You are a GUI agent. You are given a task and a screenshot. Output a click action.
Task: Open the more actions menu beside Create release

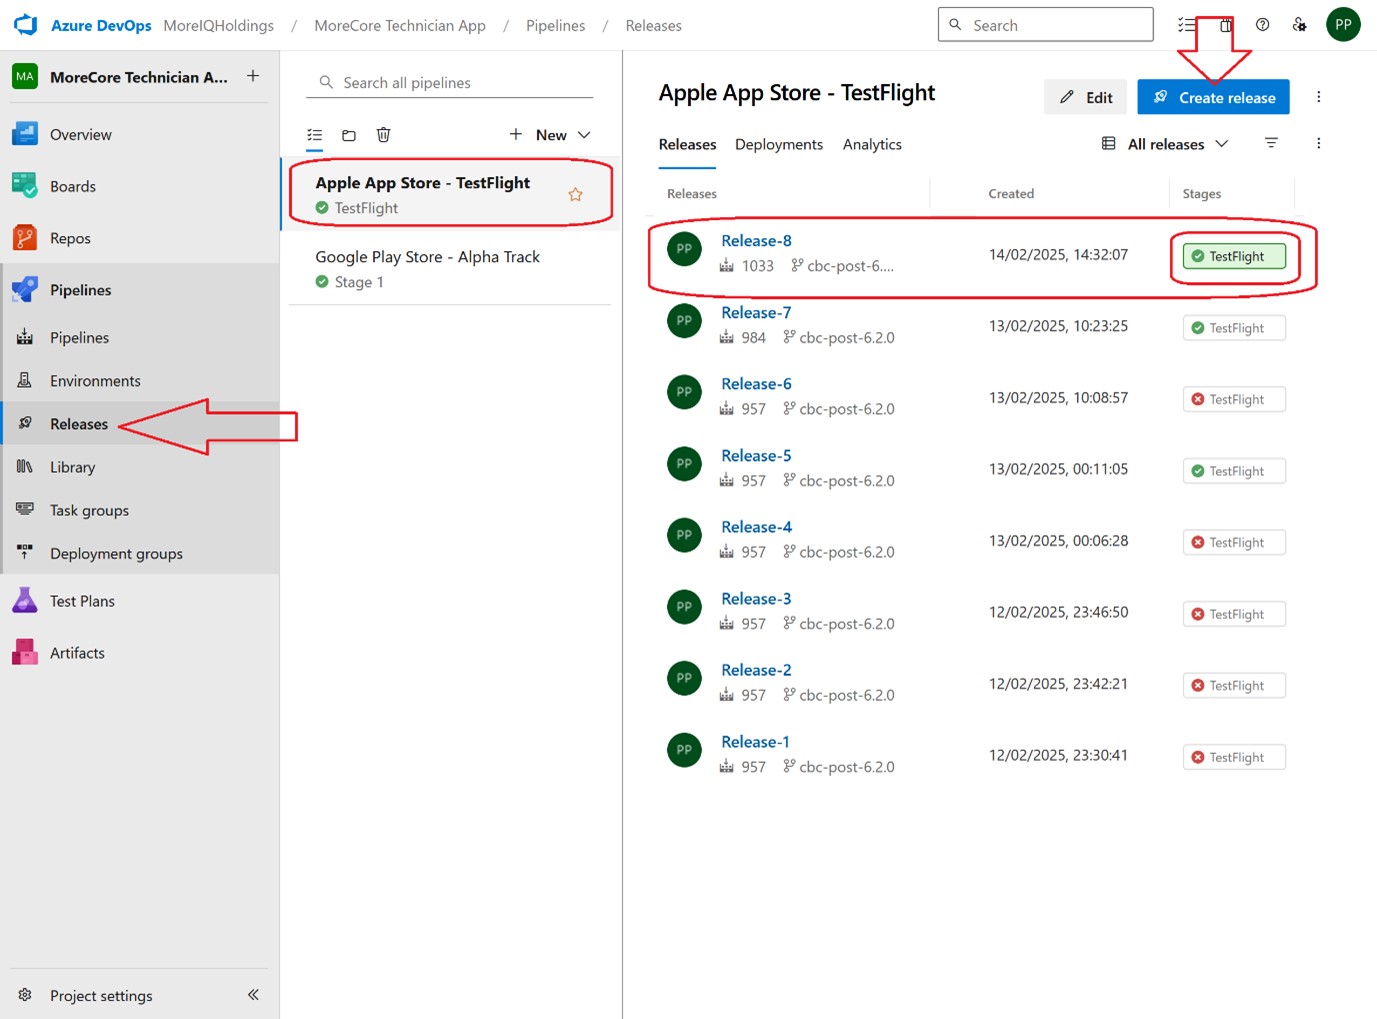[x=1318, y=96]
